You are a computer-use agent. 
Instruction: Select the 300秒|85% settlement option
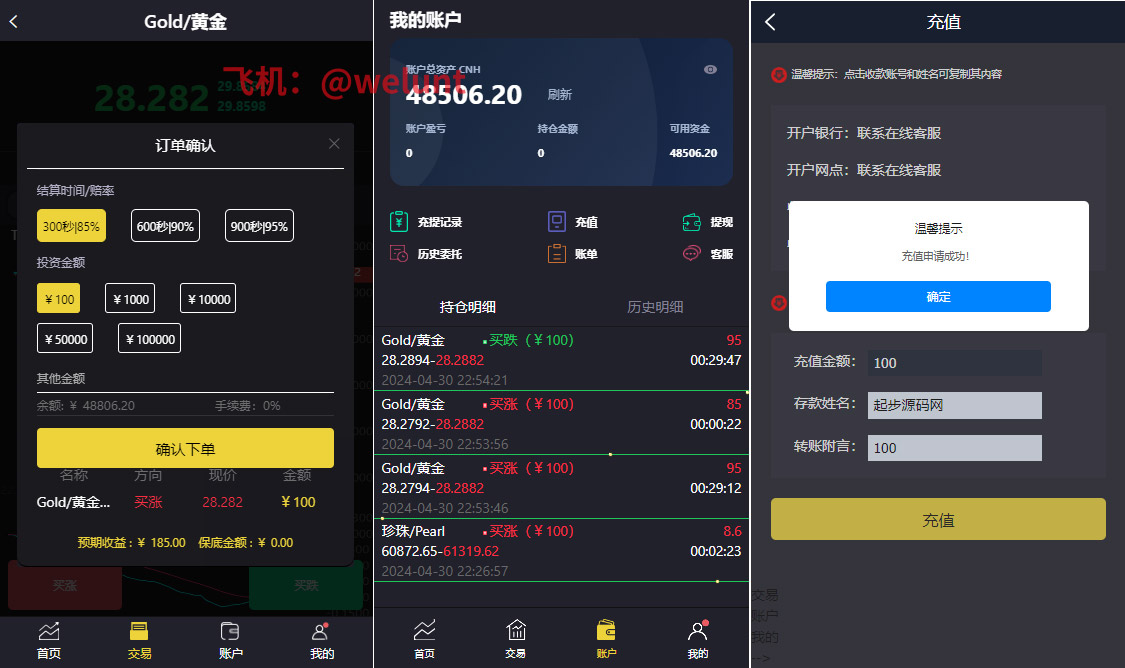point(71,226)
